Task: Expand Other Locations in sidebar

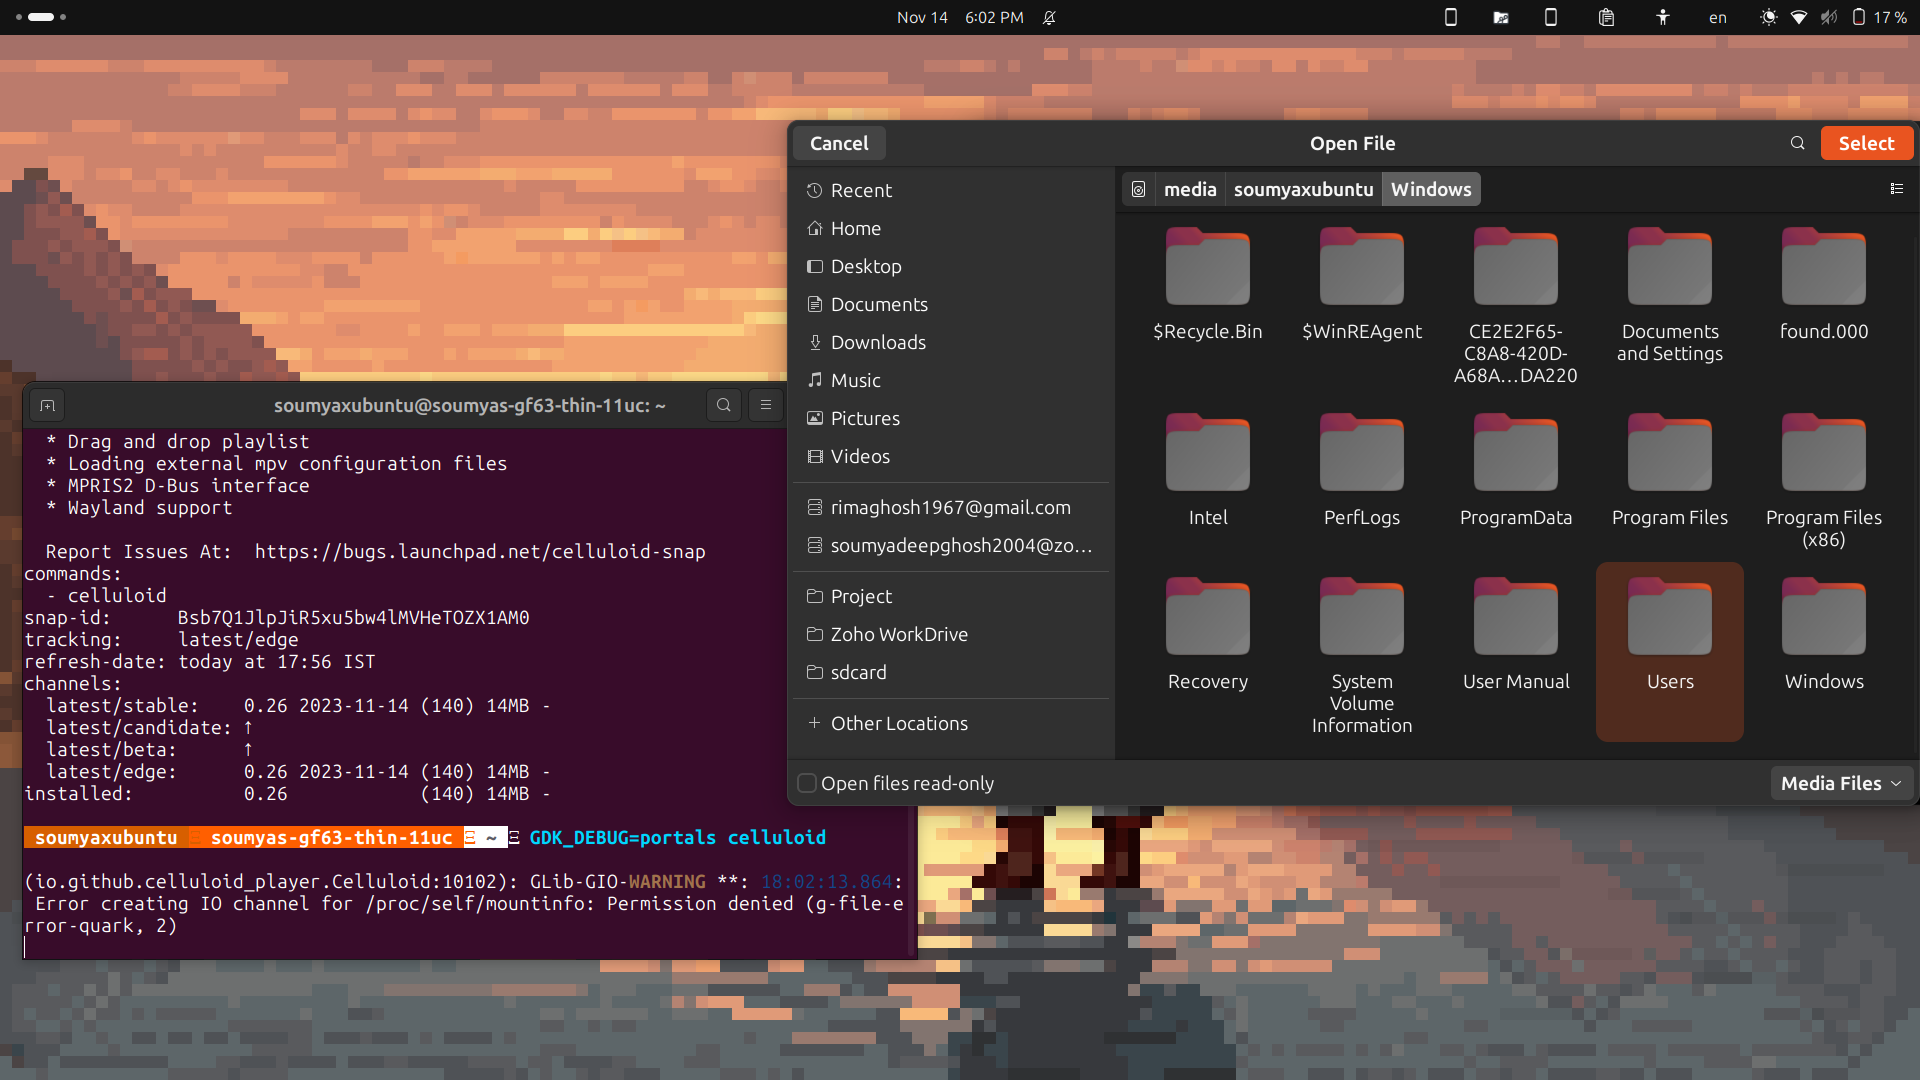Action: tap(898, 723)
